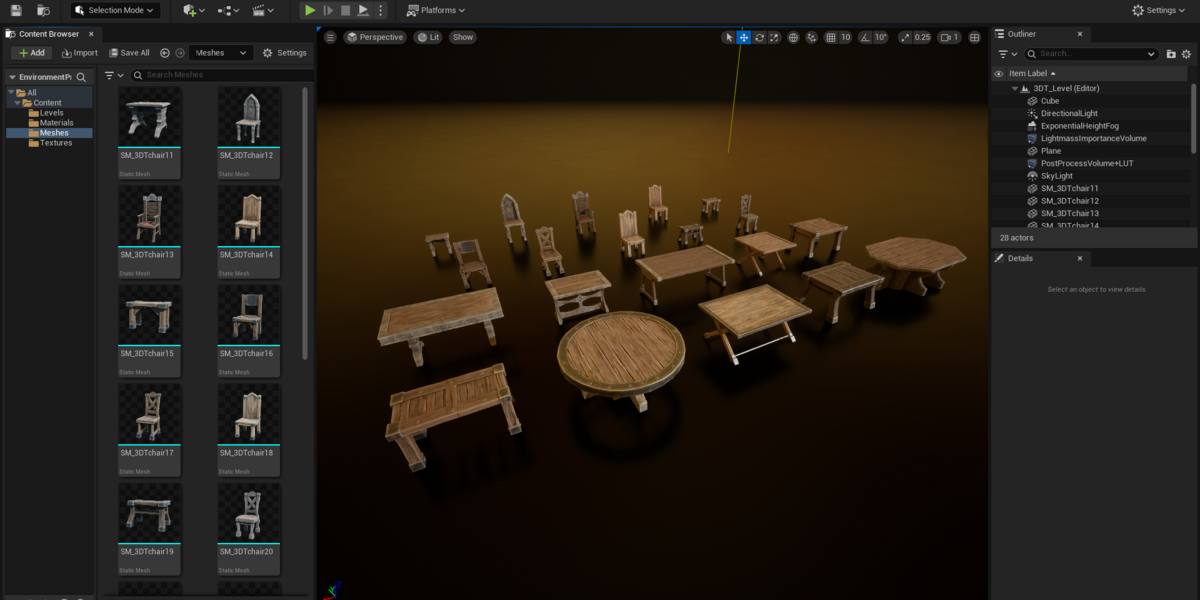1200x600 pixels.
Task: Toggle scale snapping icon
Action: [906, 37]
